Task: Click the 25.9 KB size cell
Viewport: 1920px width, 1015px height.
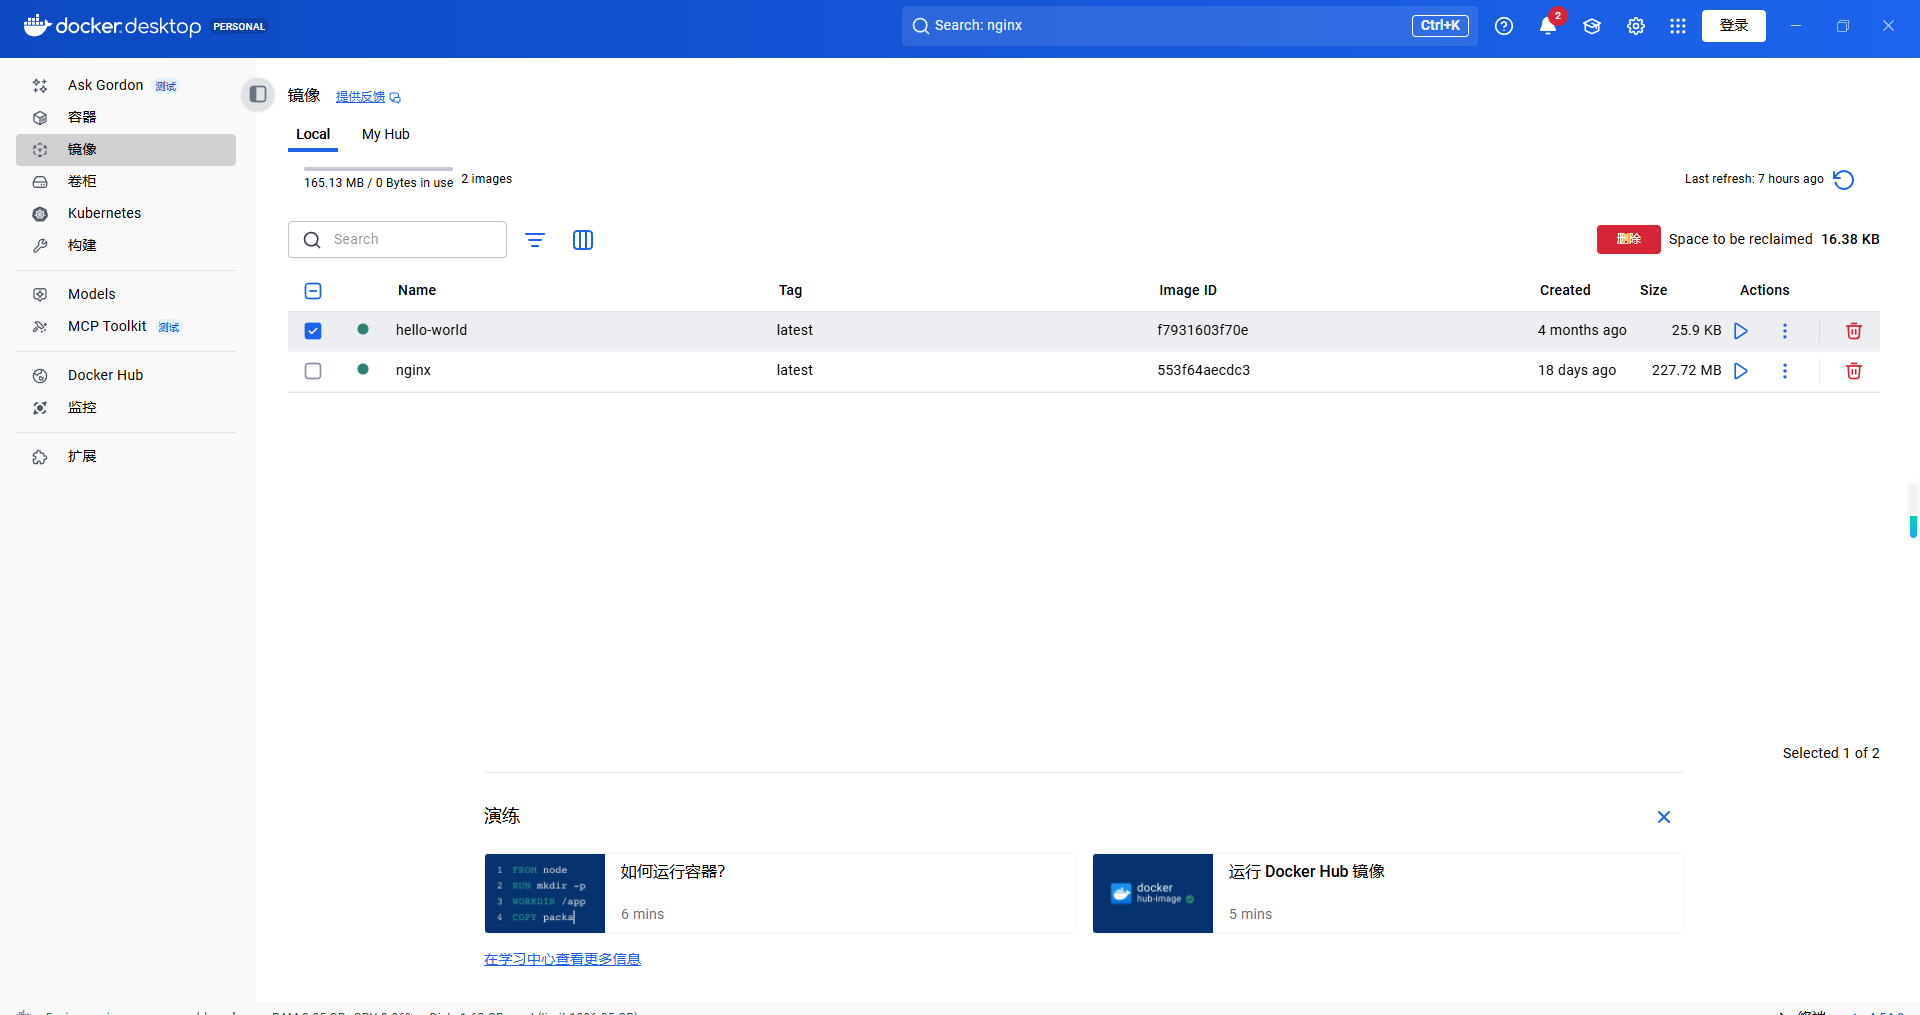Action: tap(1697, 331)
